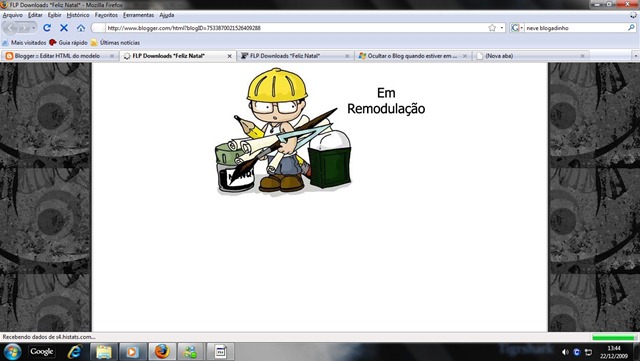The image size is (640, 361).
Task: Close the (Nova aba) tab
Action: tap(582, 56)
